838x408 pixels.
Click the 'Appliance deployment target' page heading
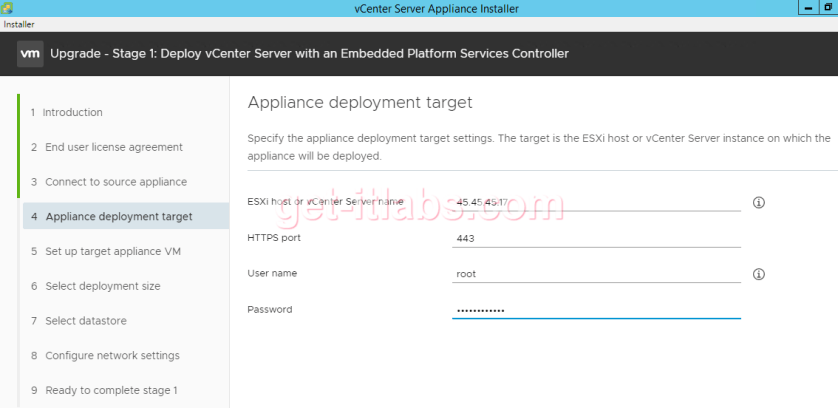pos(359,102)
